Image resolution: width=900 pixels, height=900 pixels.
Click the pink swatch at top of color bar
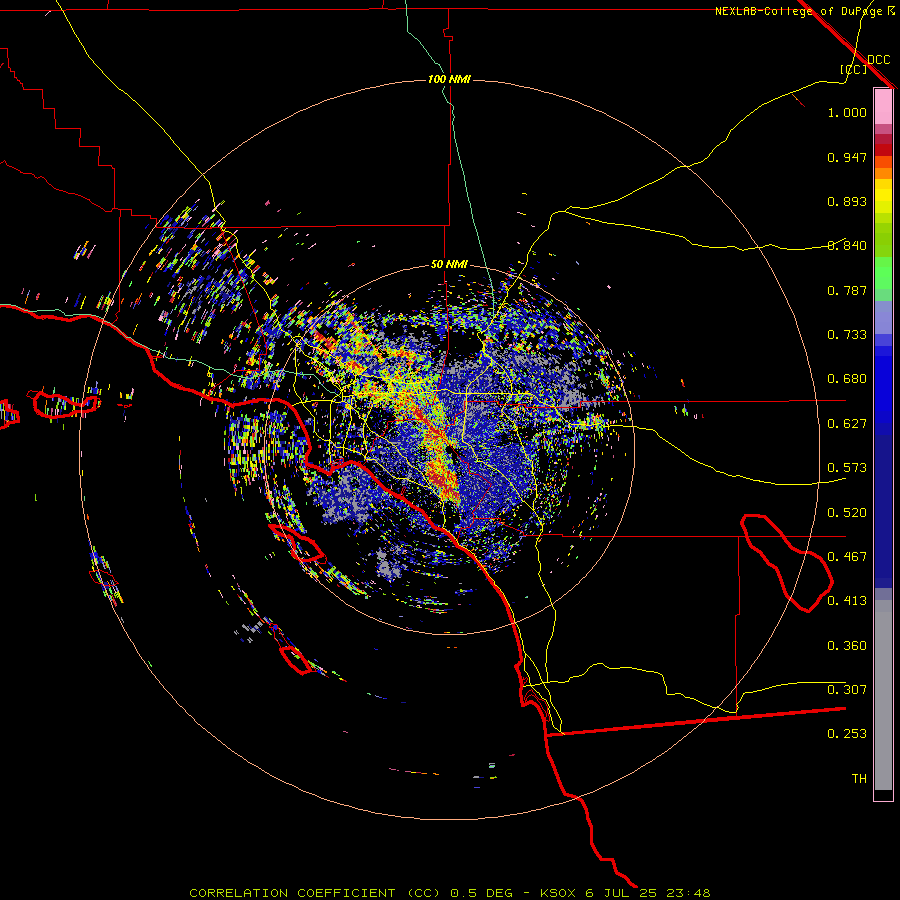coord(883,107)
